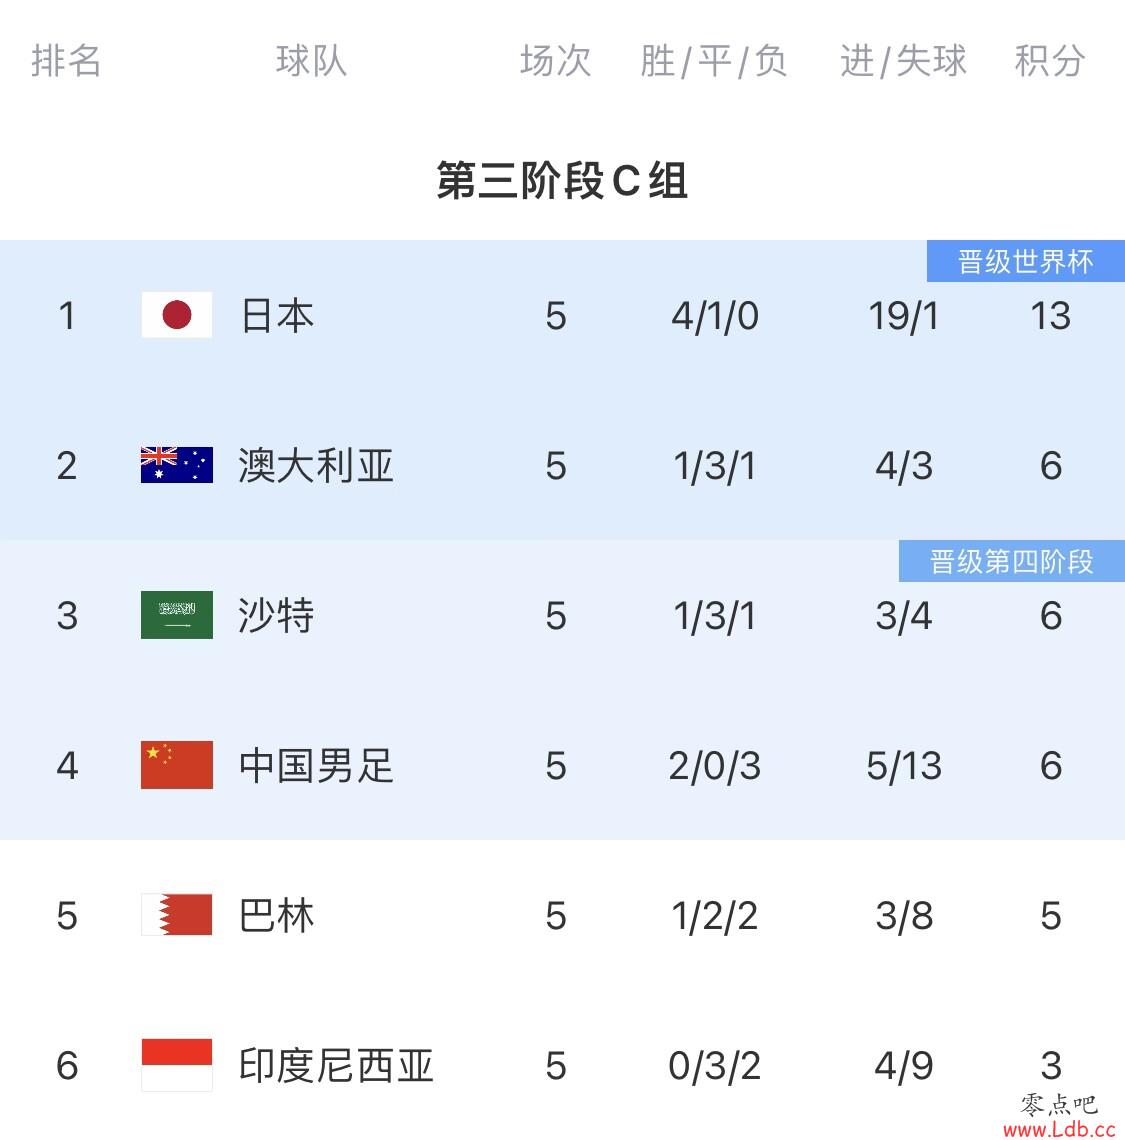Click the Indonesia flag icon
Screen dimensions: 1125x1140
pos(177,1065)
